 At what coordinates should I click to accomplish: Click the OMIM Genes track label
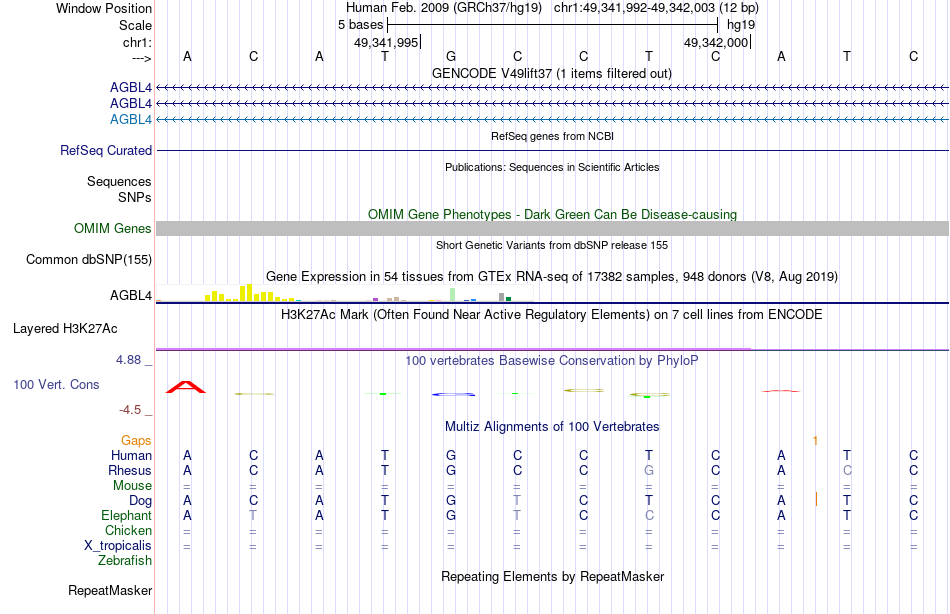113,229
